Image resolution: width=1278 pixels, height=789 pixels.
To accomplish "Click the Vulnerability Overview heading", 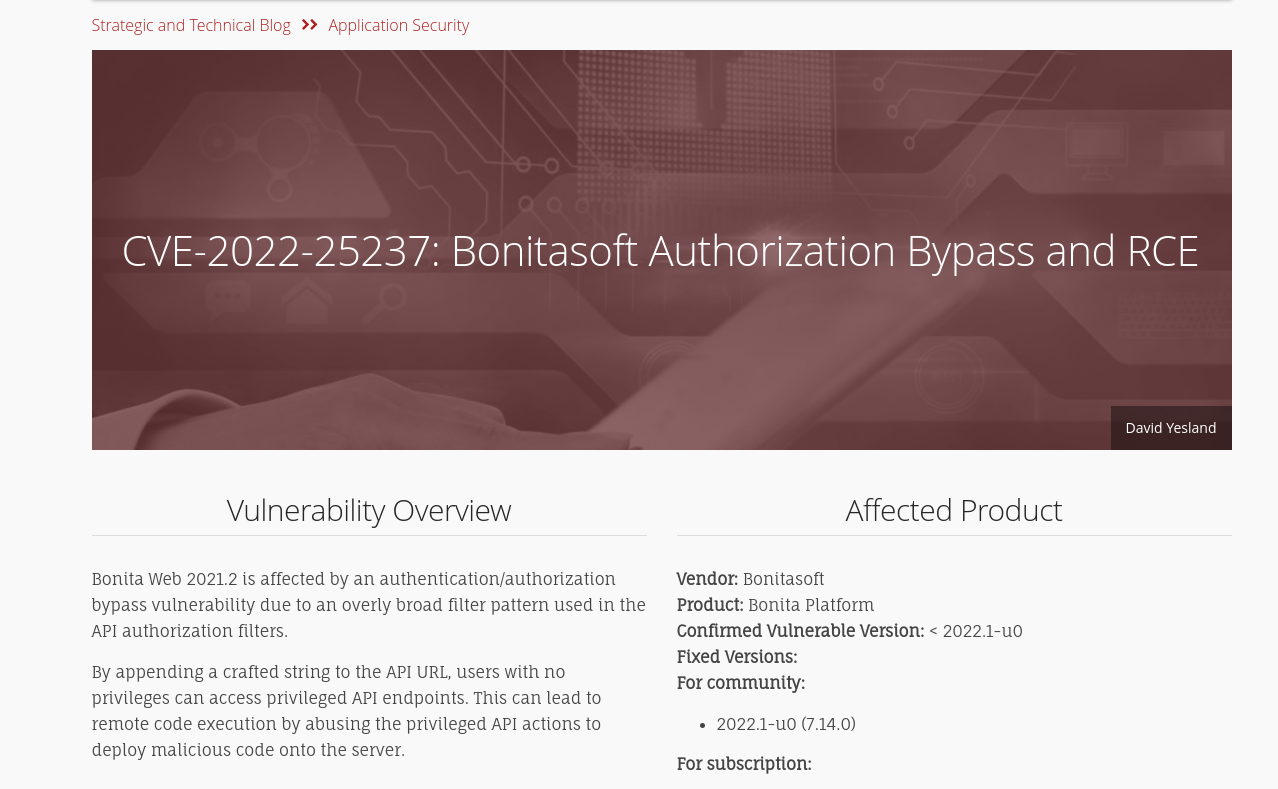I will (x=369, y=510).
